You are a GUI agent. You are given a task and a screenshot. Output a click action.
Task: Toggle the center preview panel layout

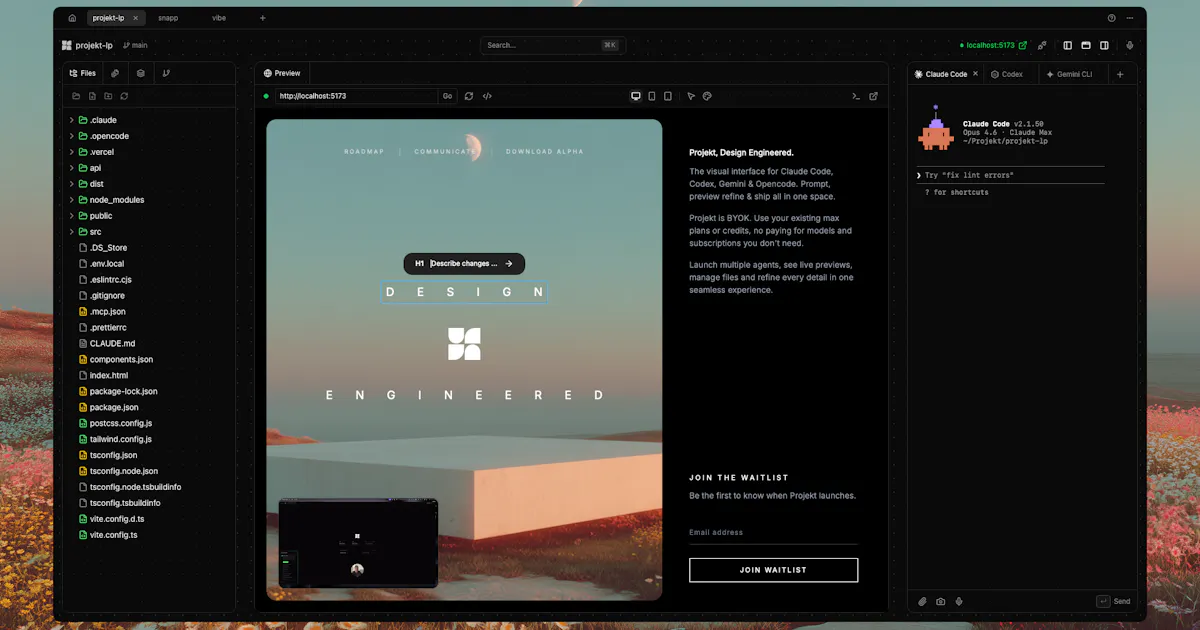[1086, 45]
